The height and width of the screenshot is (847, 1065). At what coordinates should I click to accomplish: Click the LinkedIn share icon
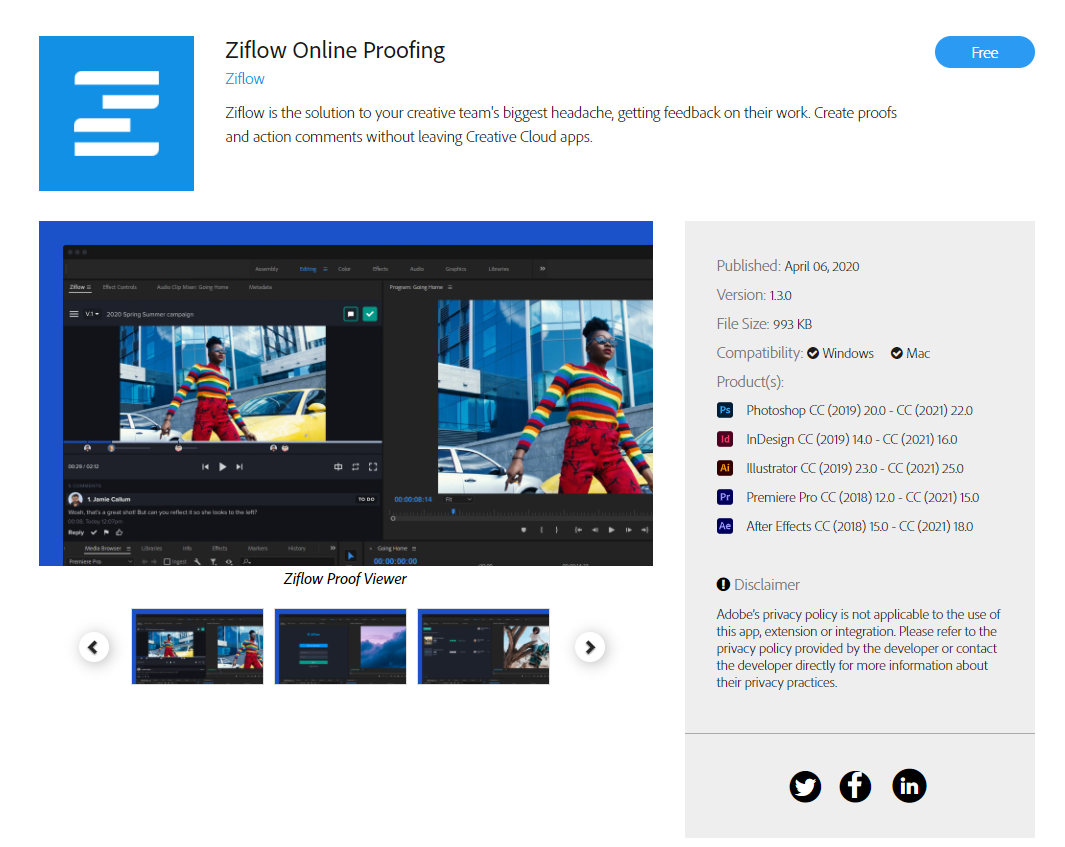pyautogui.click(x=908, y=786)
